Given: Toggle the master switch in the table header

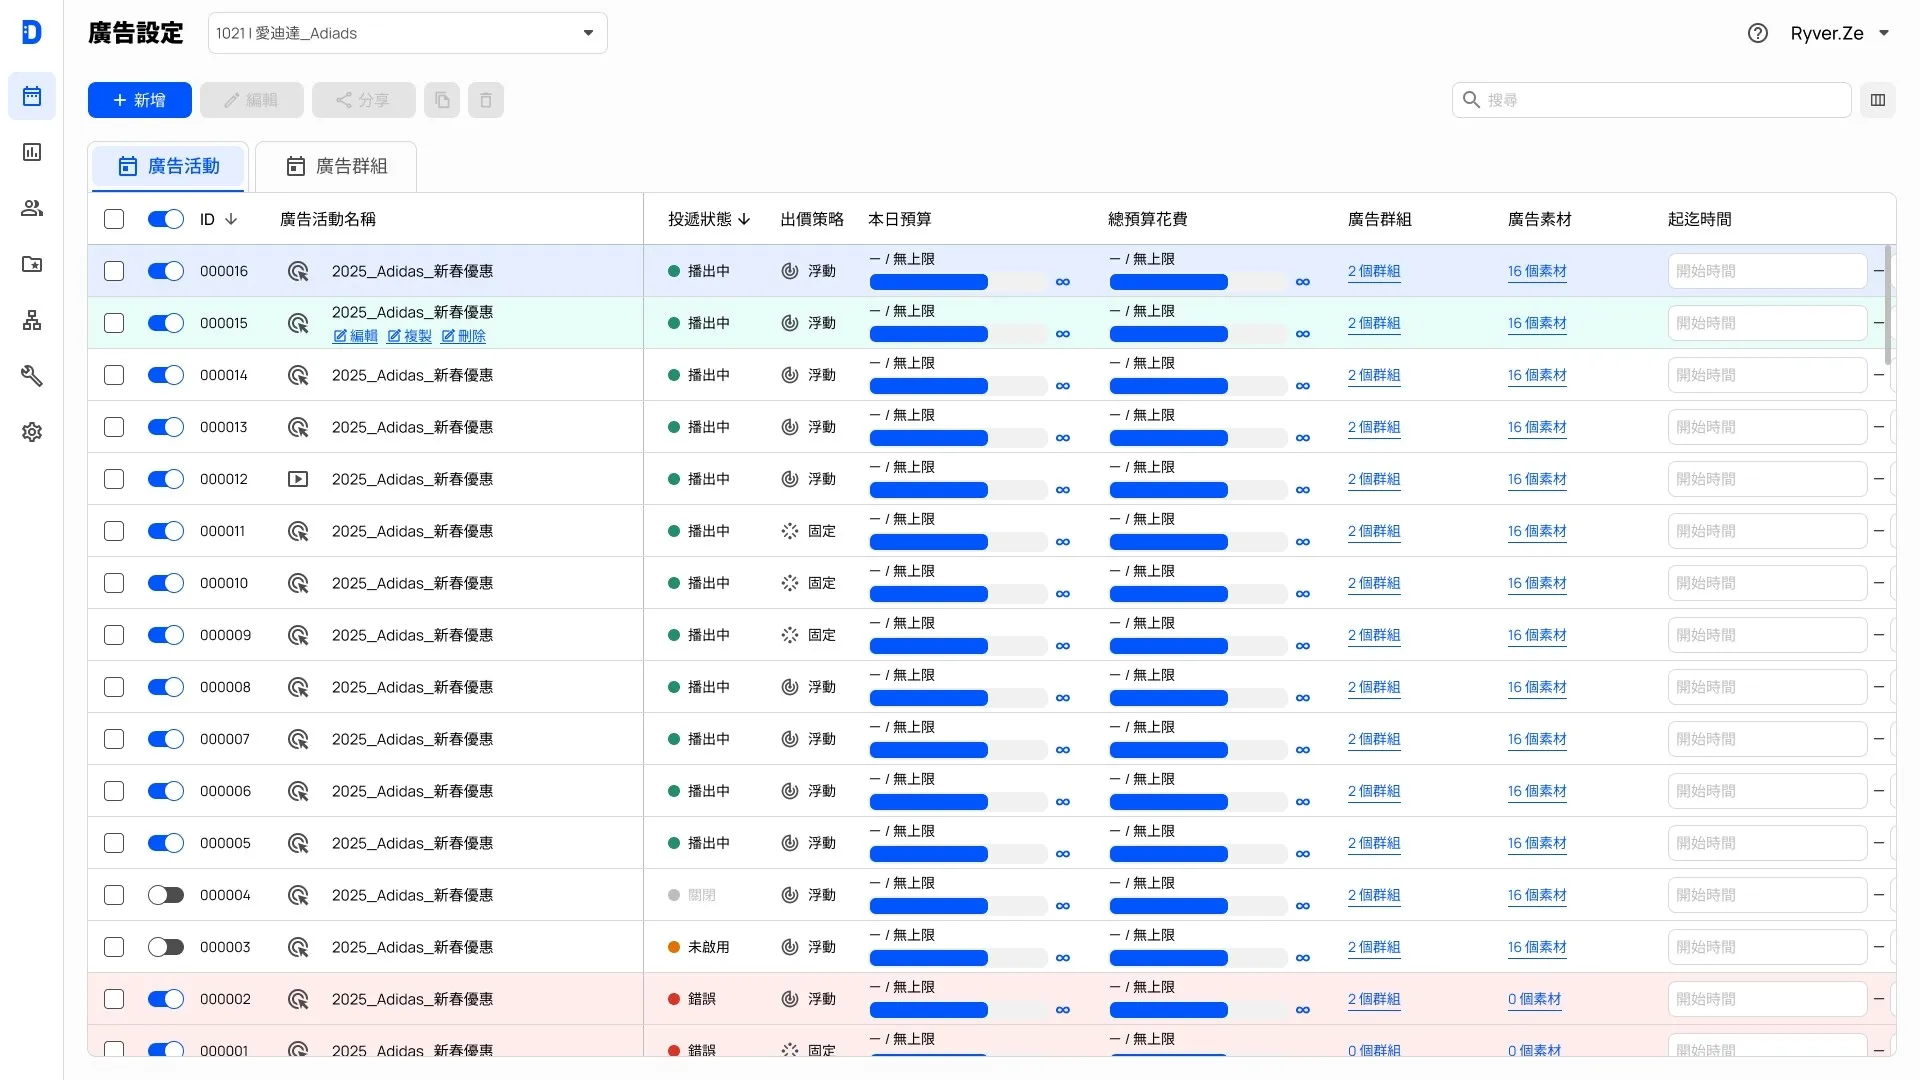Looking at the screenshot, I should (166, 219).
